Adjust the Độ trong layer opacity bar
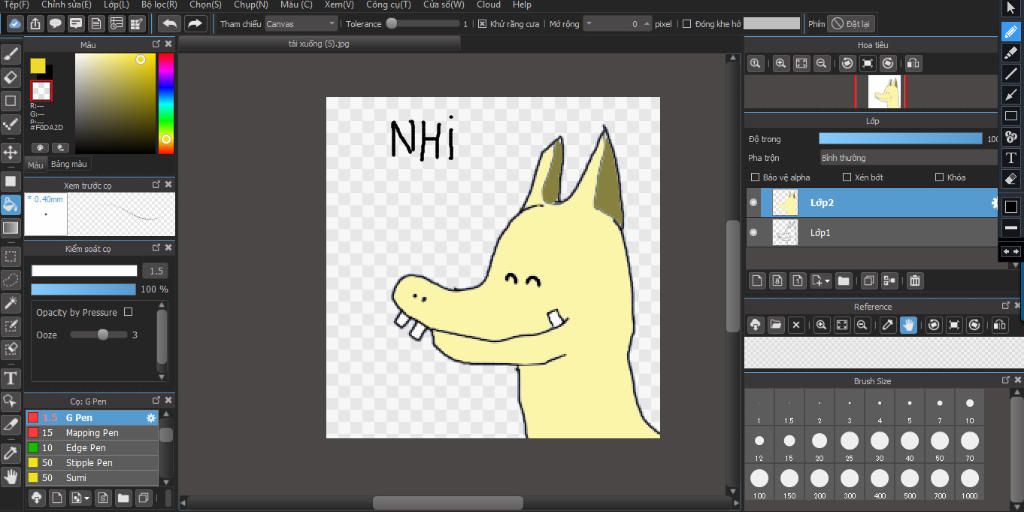The image size is (1024, 512). [x=901, y=138]
